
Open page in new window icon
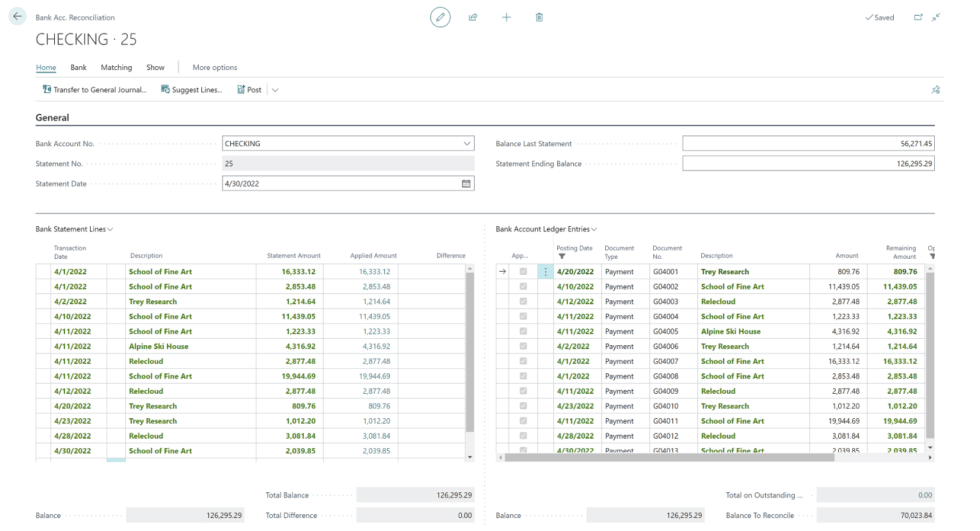[919, 17]
